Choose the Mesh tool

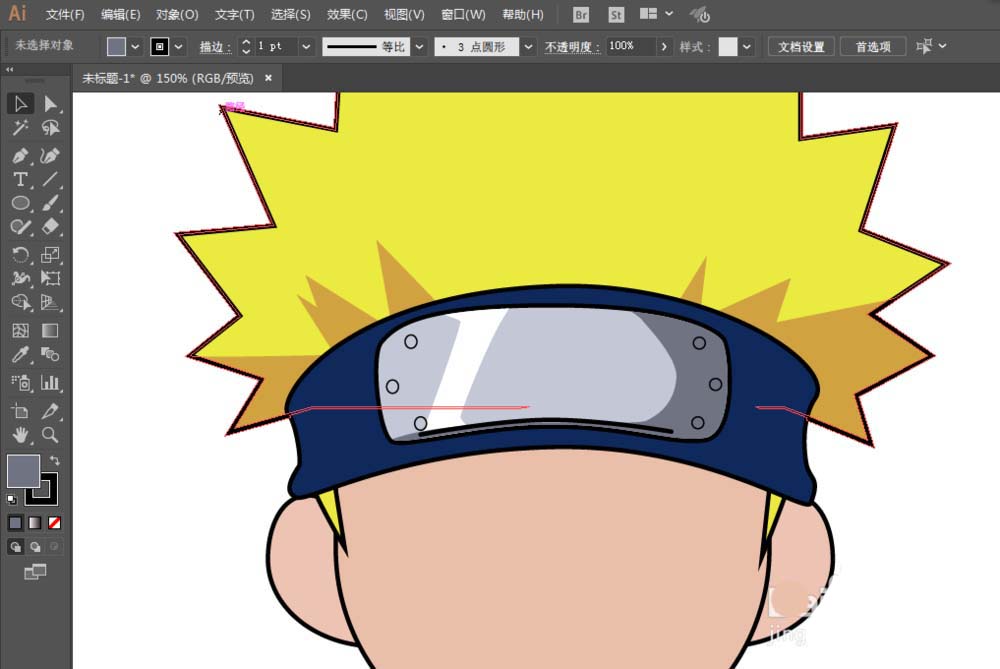(20, 330)
